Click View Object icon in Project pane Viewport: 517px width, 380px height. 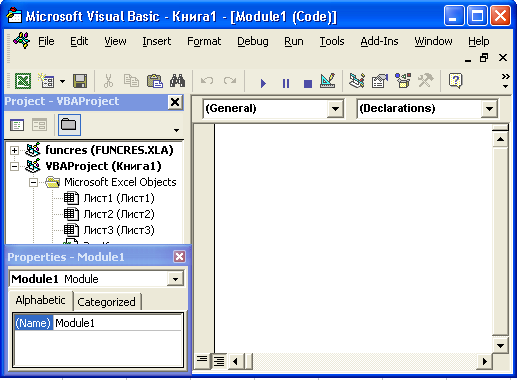(x=39, y=125)
